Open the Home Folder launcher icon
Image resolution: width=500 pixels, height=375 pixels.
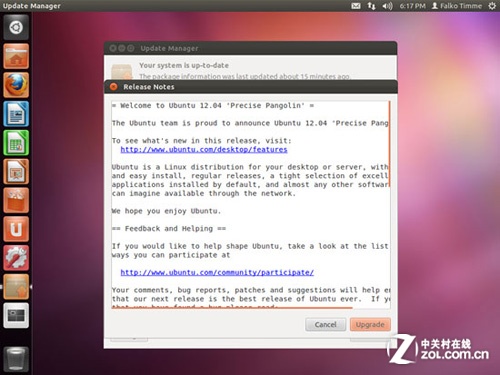point(16,56)
